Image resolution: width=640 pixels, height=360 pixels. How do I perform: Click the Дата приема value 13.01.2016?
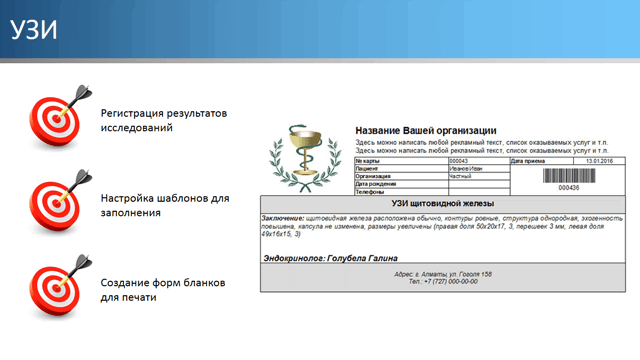click(599, 161)
